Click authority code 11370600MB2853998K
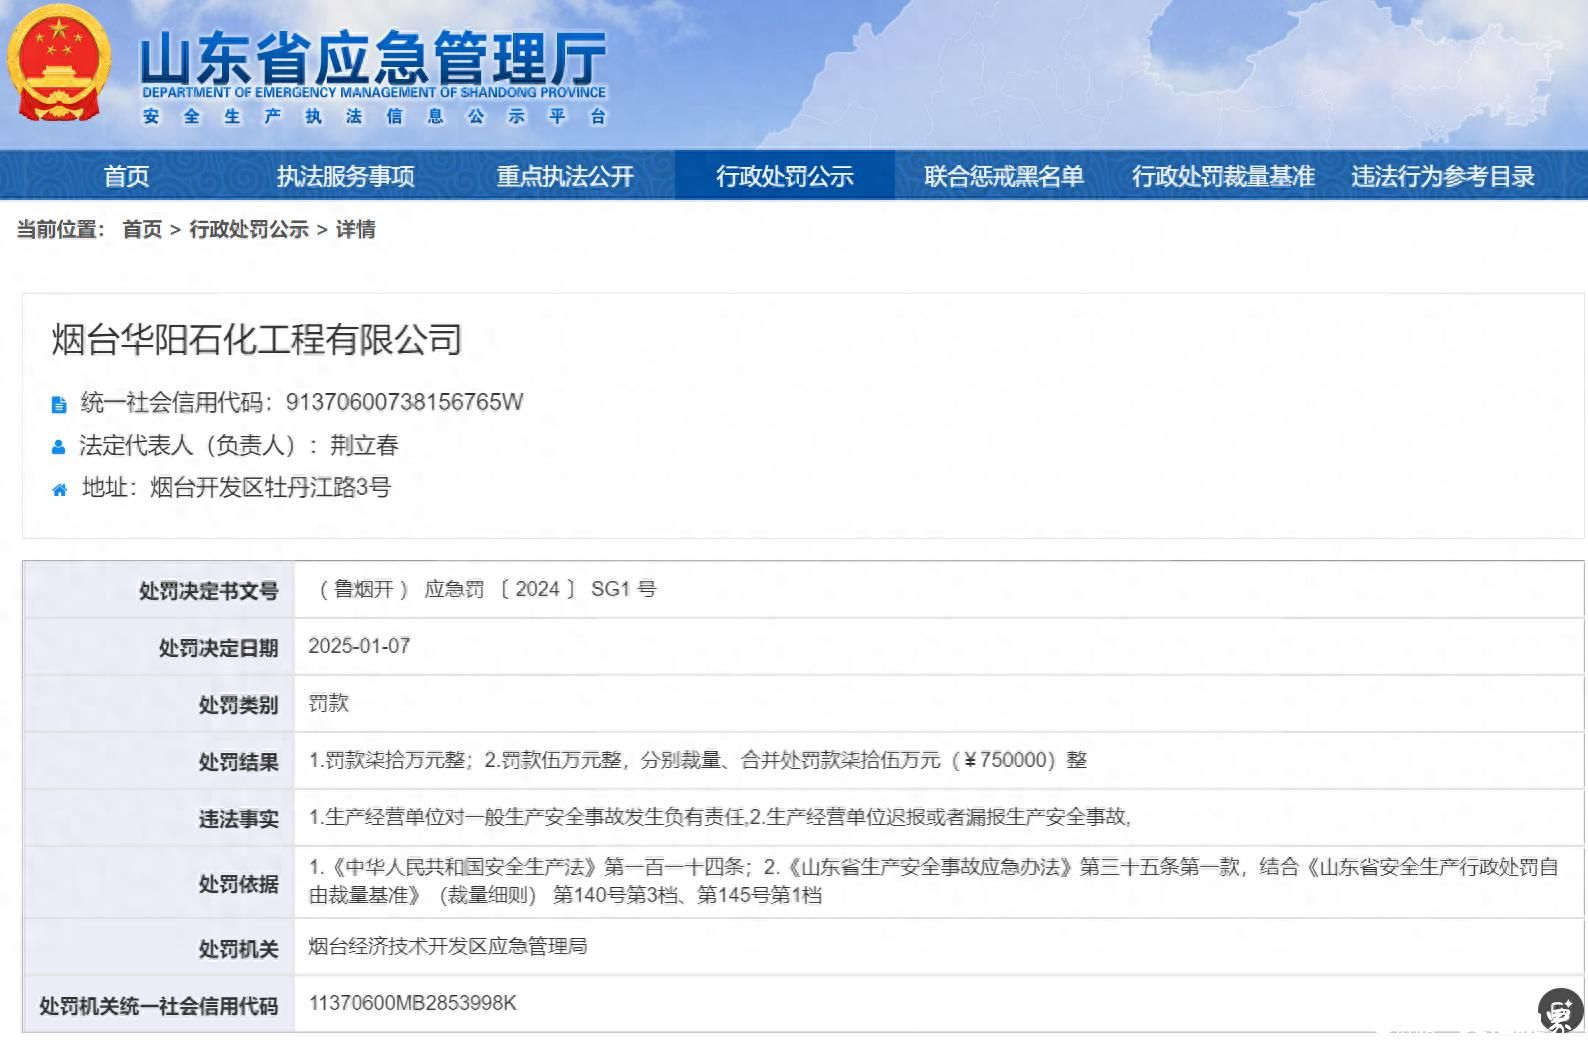This screenshot has height=1054, width=1588. click(413, 1003)
